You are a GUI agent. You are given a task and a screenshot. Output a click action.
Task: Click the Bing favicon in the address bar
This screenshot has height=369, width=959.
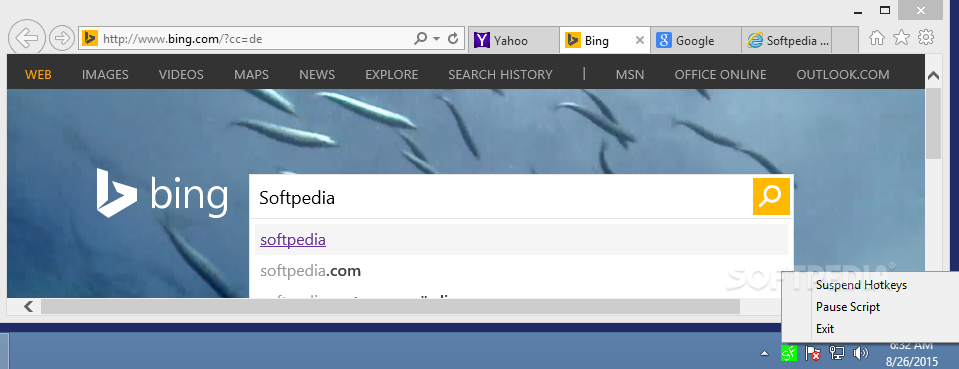[91, 39]
